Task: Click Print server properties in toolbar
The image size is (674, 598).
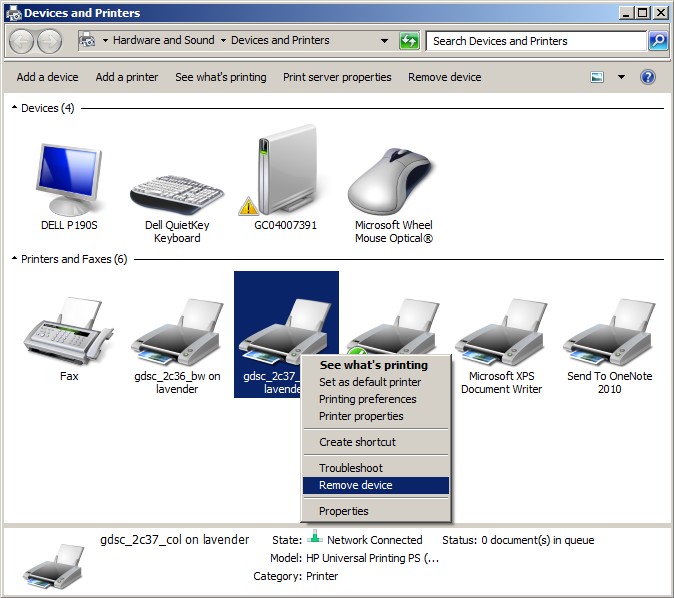Action: (x=337, y=77)
